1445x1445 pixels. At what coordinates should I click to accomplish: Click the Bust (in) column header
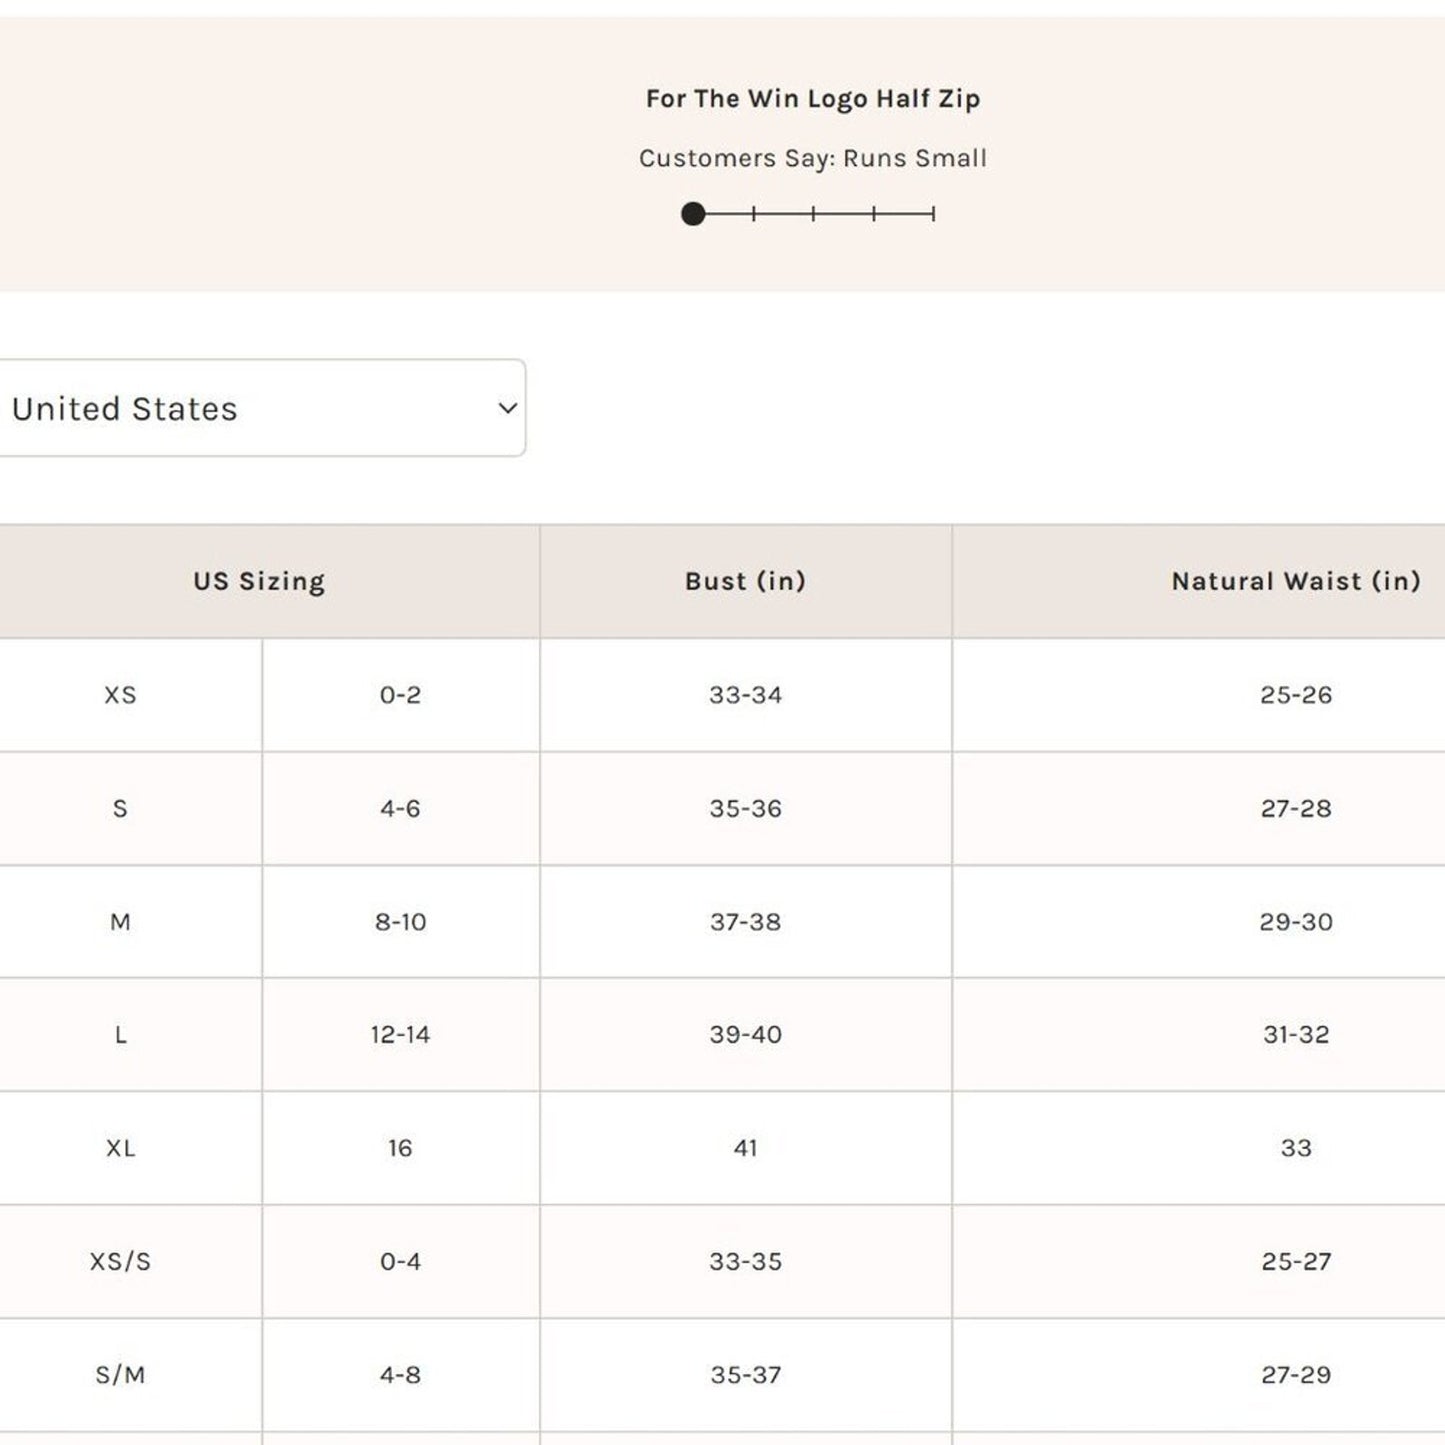[x=745, y=581]
